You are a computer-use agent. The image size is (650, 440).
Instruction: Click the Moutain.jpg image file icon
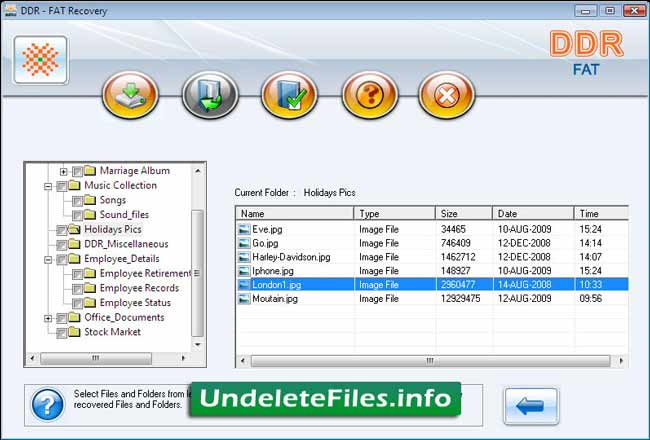(x=245, y=299)
